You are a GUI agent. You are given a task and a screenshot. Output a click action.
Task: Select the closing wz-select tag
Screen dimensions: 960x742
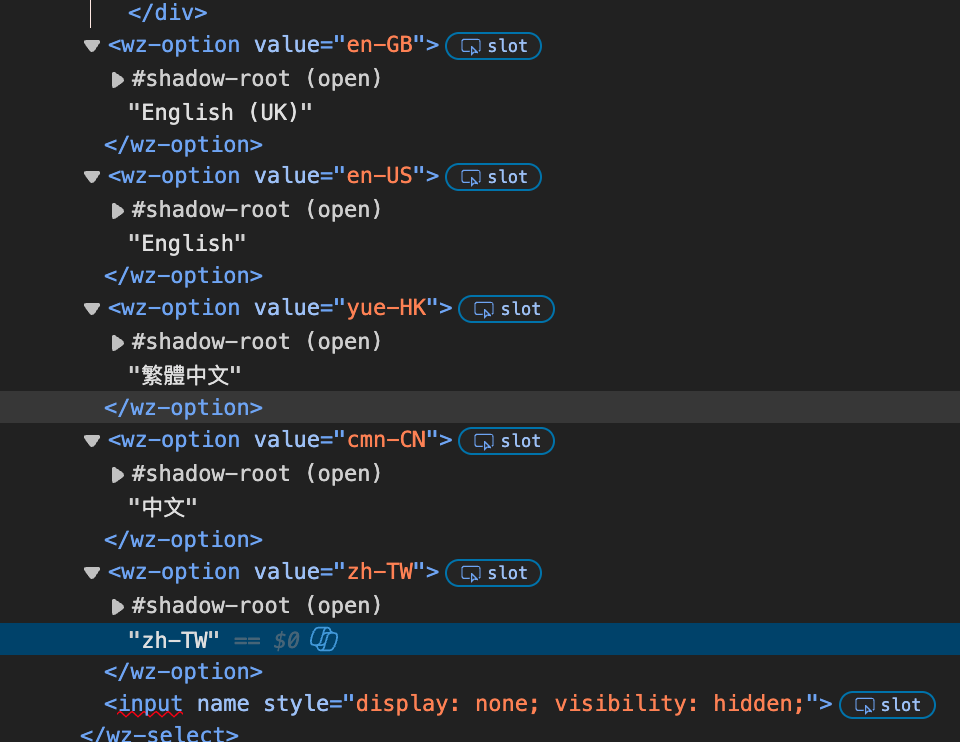coord(159,734)
